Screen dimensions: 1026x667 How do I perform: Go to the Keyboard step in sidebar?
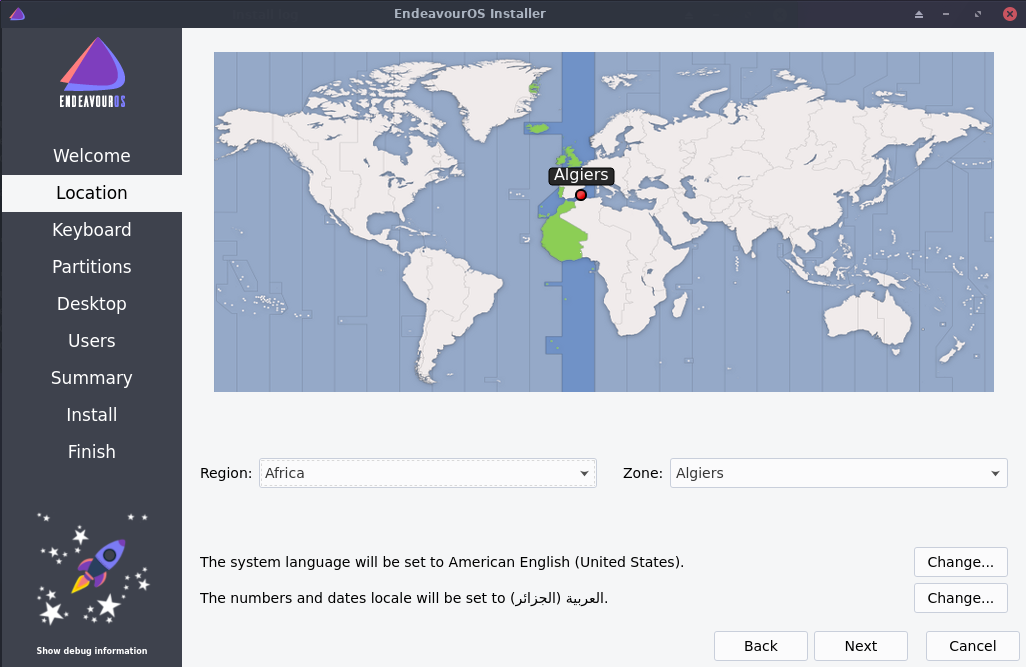pos(92,230)
